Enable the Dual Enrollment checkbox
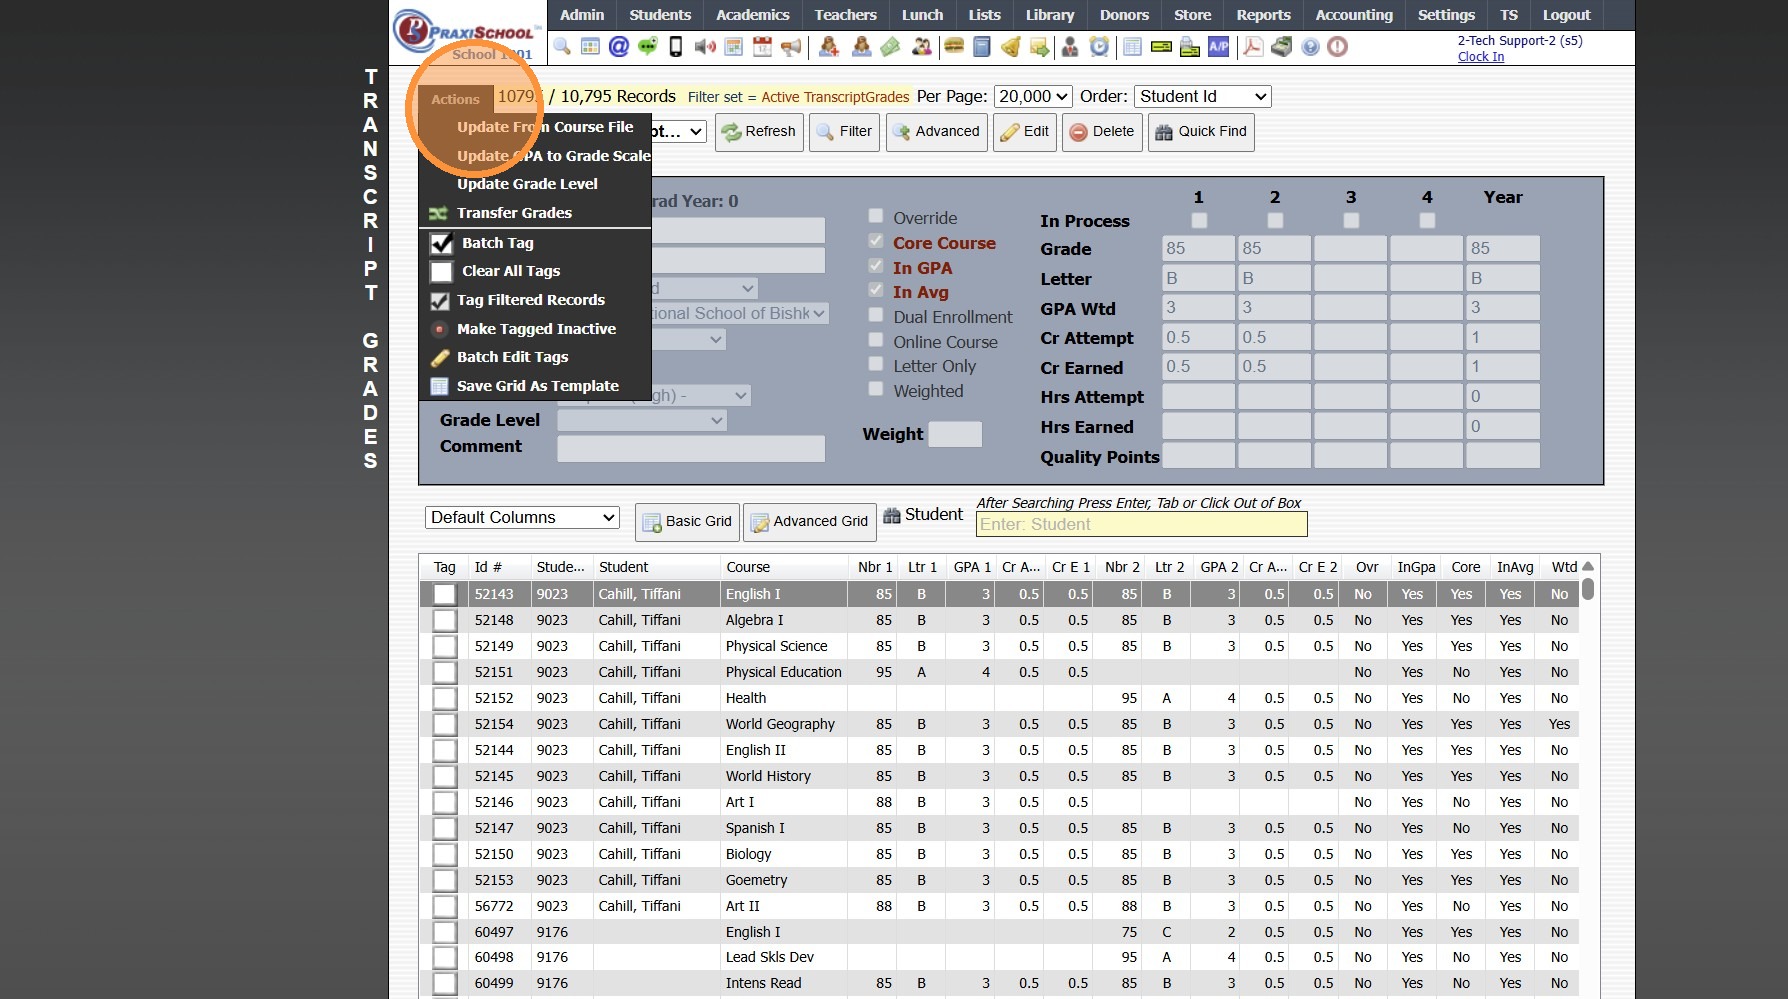 [876, 316]
